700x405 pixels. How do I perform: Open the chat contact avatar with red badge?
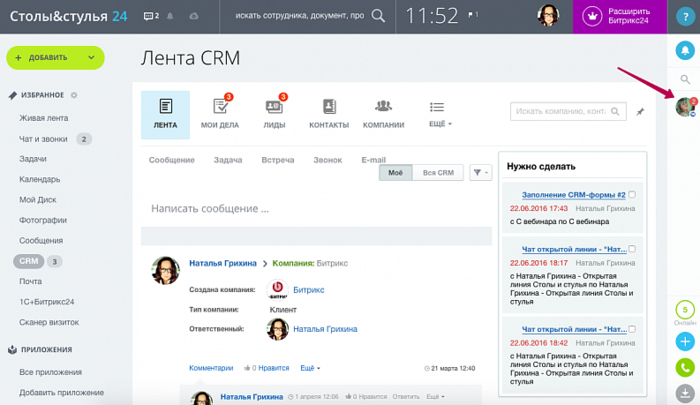pyautogui.click(x=685, y=107)
